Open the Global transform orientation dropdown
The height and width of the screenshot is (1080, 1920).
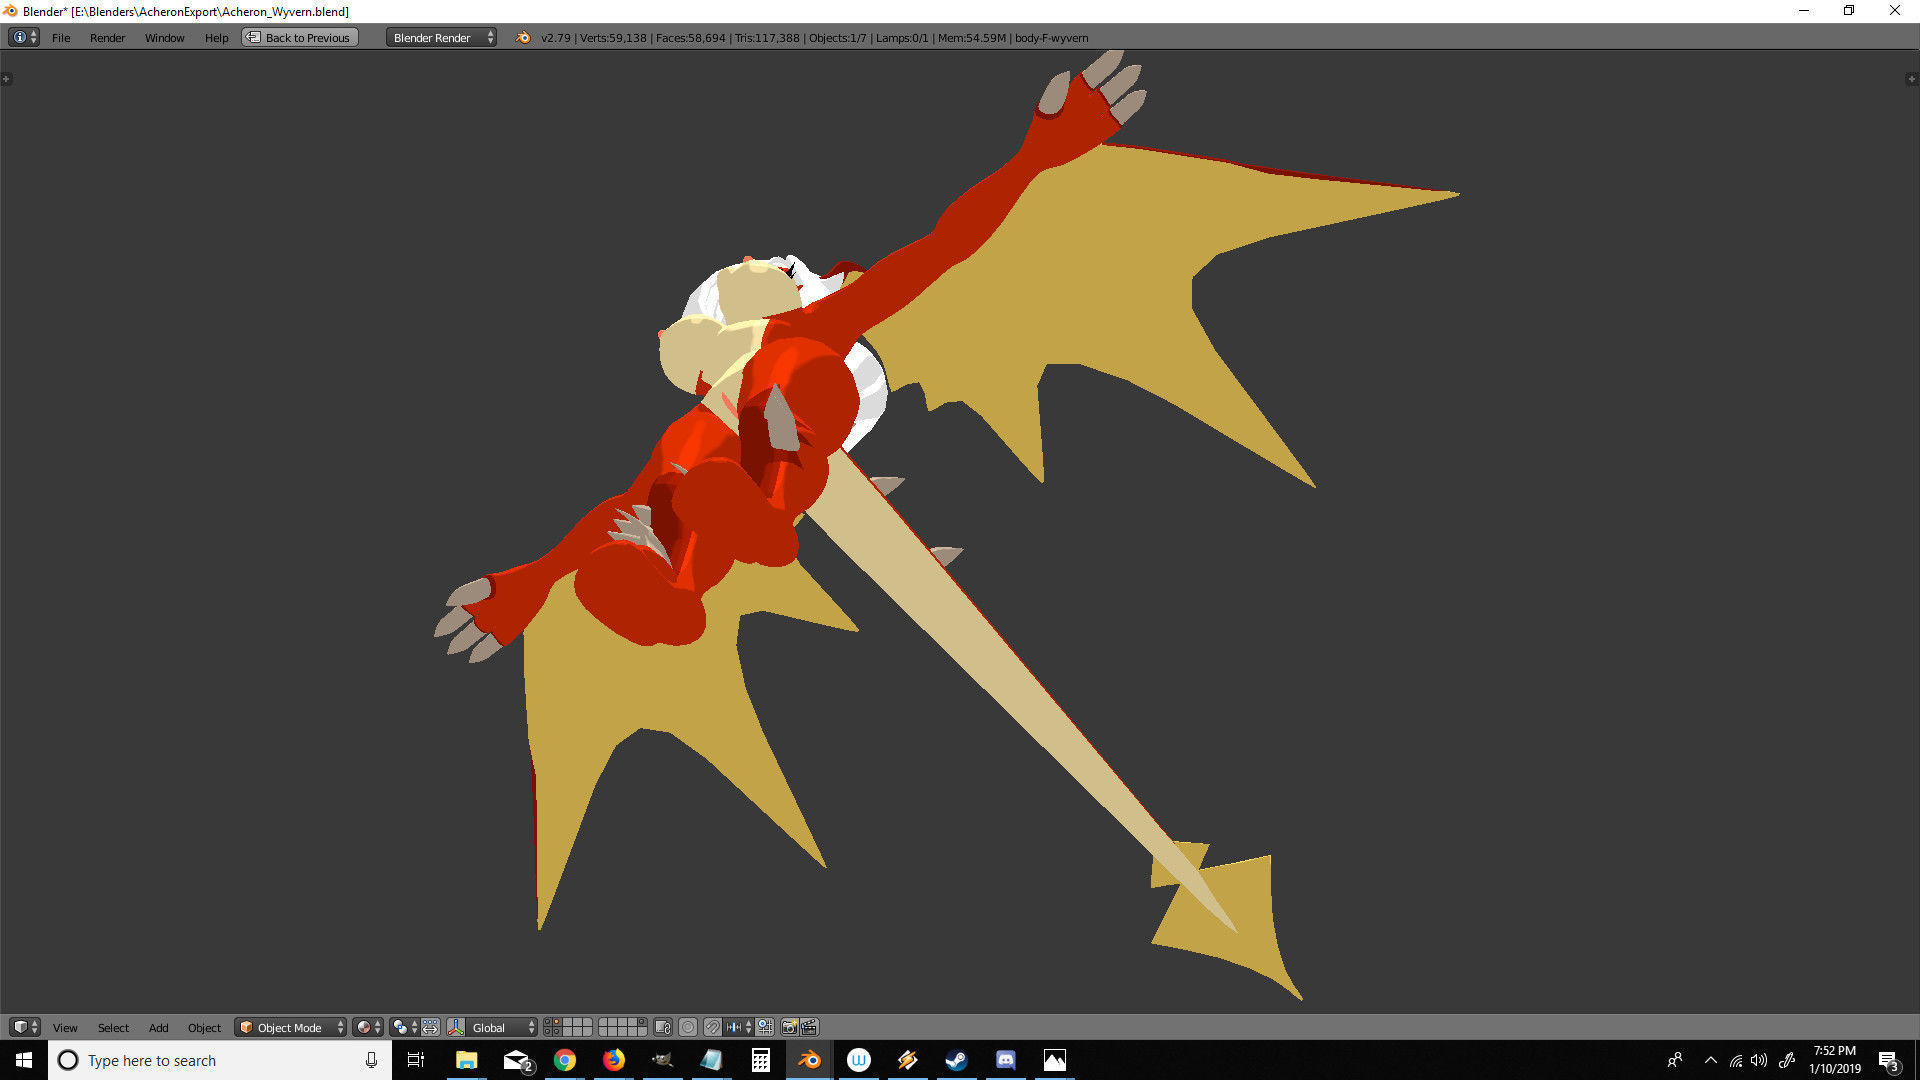pos(502,1027)
